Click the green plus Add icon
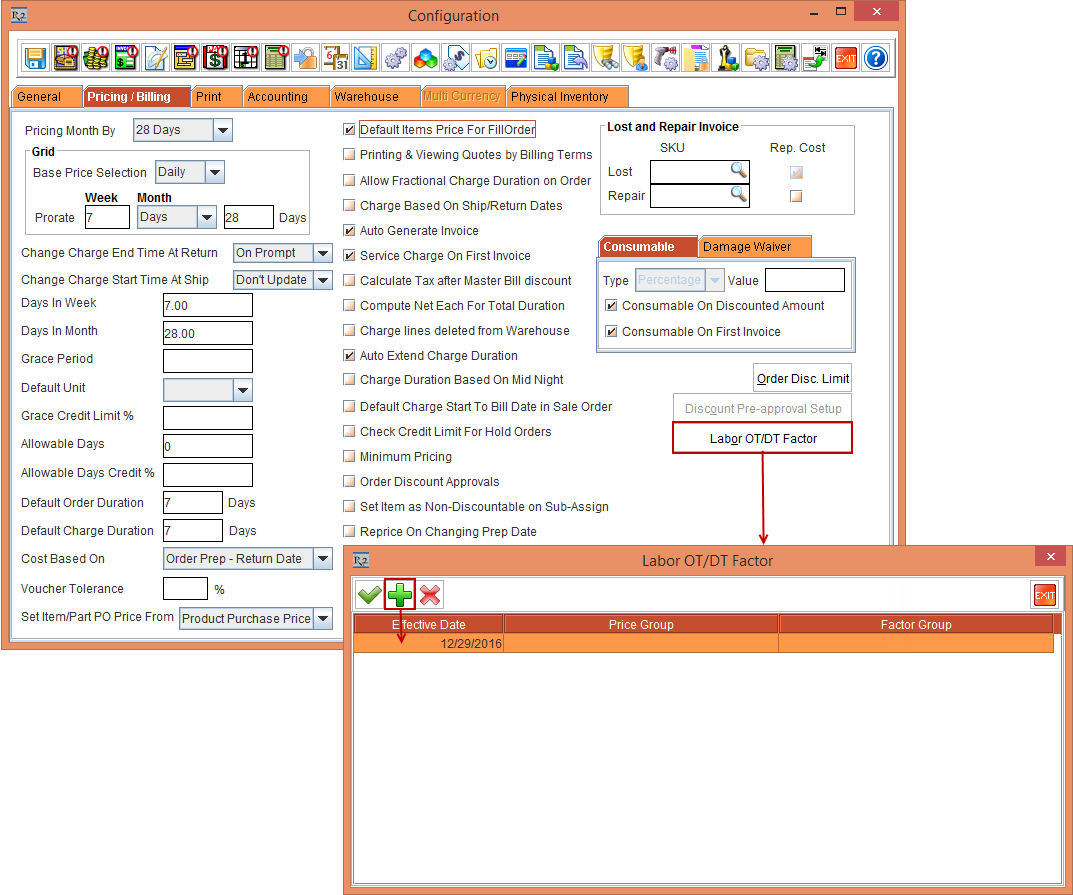Screen dimensions: 1073x895 coord(400,596)
